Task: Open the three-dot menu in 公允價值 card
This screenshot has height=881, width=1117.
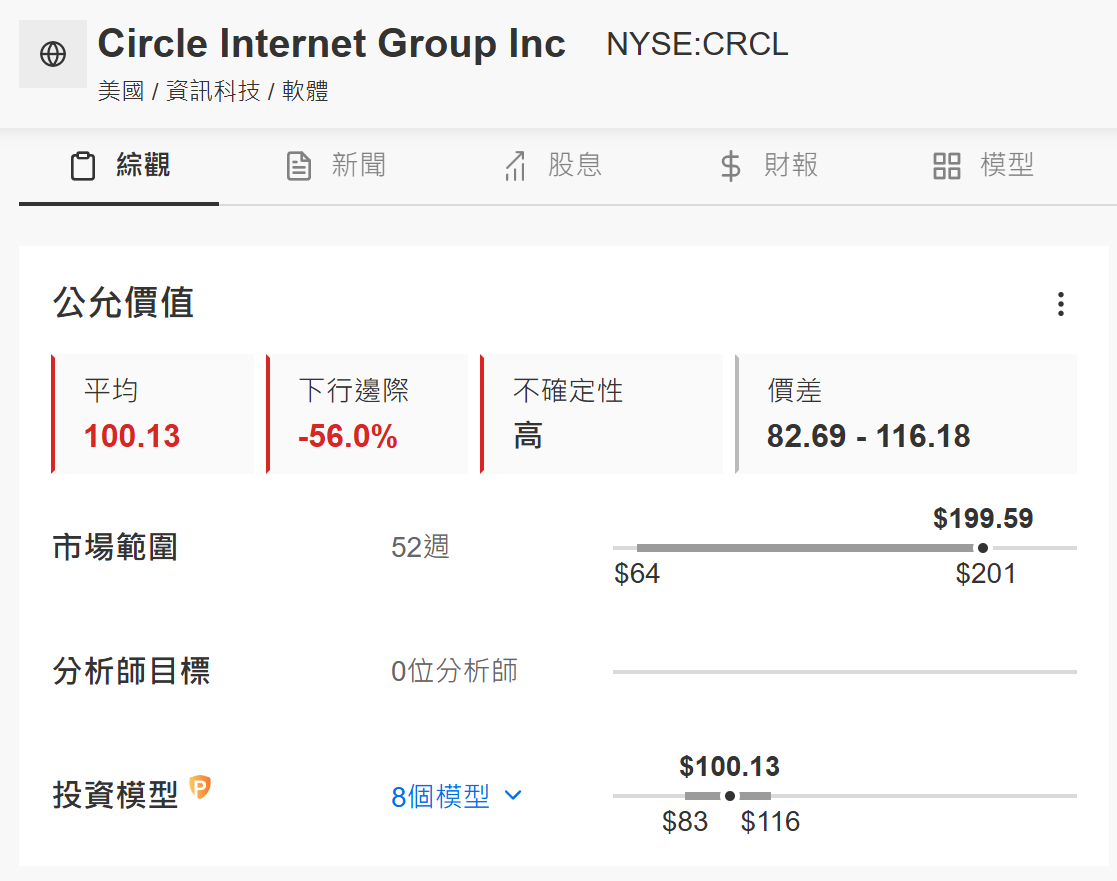Action: [1061, 304]
